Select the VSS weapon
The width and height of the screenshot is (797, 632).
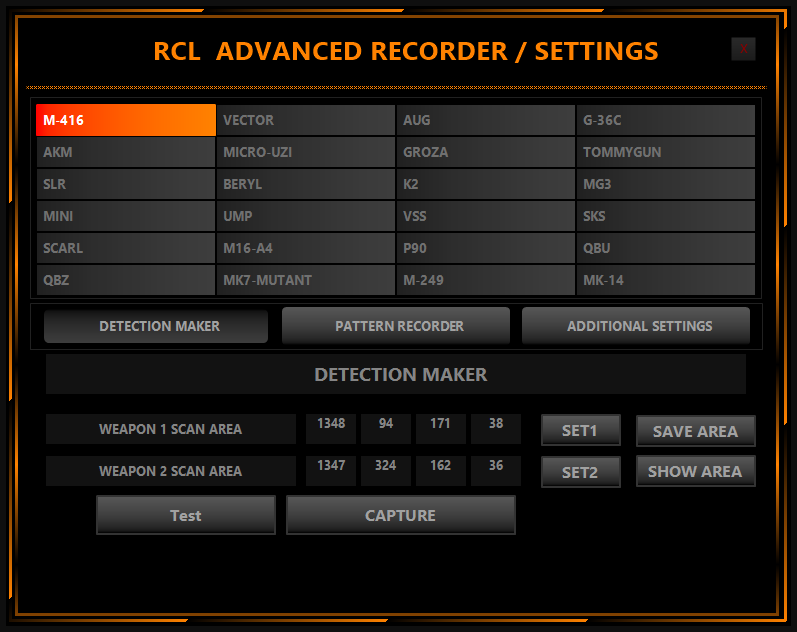(x=486, y=216)
